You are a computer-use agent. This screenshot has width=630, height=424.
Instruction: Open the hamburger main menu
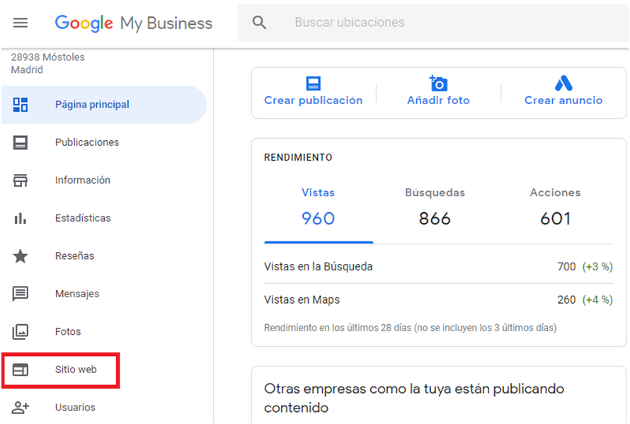tap(20, 23)
